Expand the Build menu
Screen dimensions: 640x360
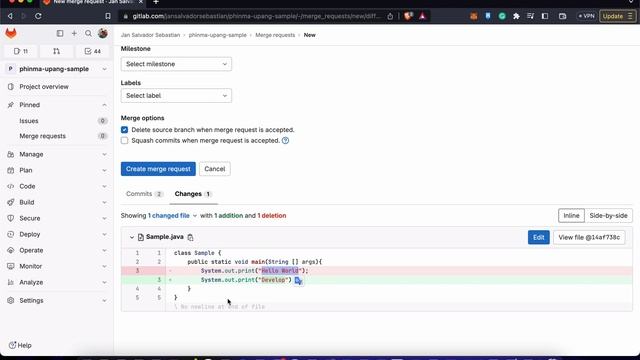click(57, 202)
